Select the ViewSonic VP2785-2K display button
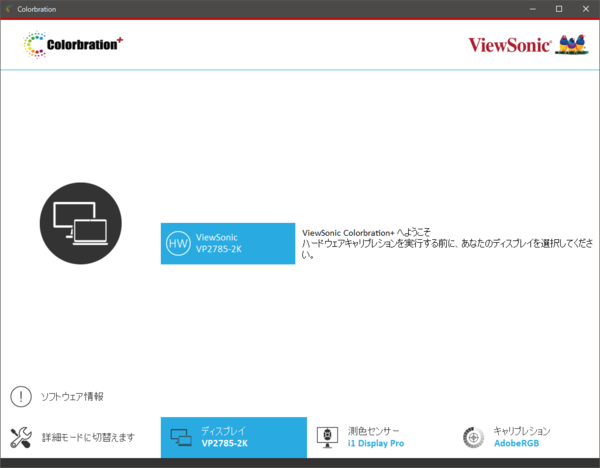Viewport: 600px width, 468px height. click(x=228, y=243)
